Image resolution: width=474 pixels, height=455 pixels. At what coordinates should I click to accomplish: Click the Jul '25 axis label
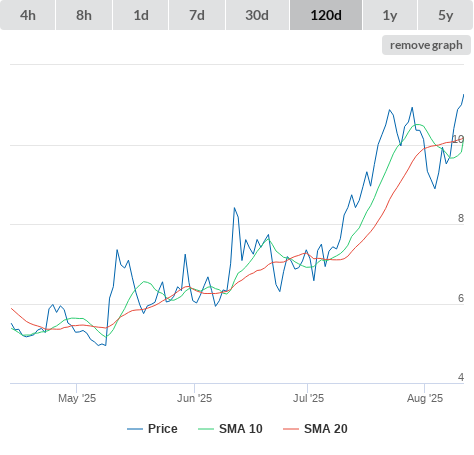308,398
